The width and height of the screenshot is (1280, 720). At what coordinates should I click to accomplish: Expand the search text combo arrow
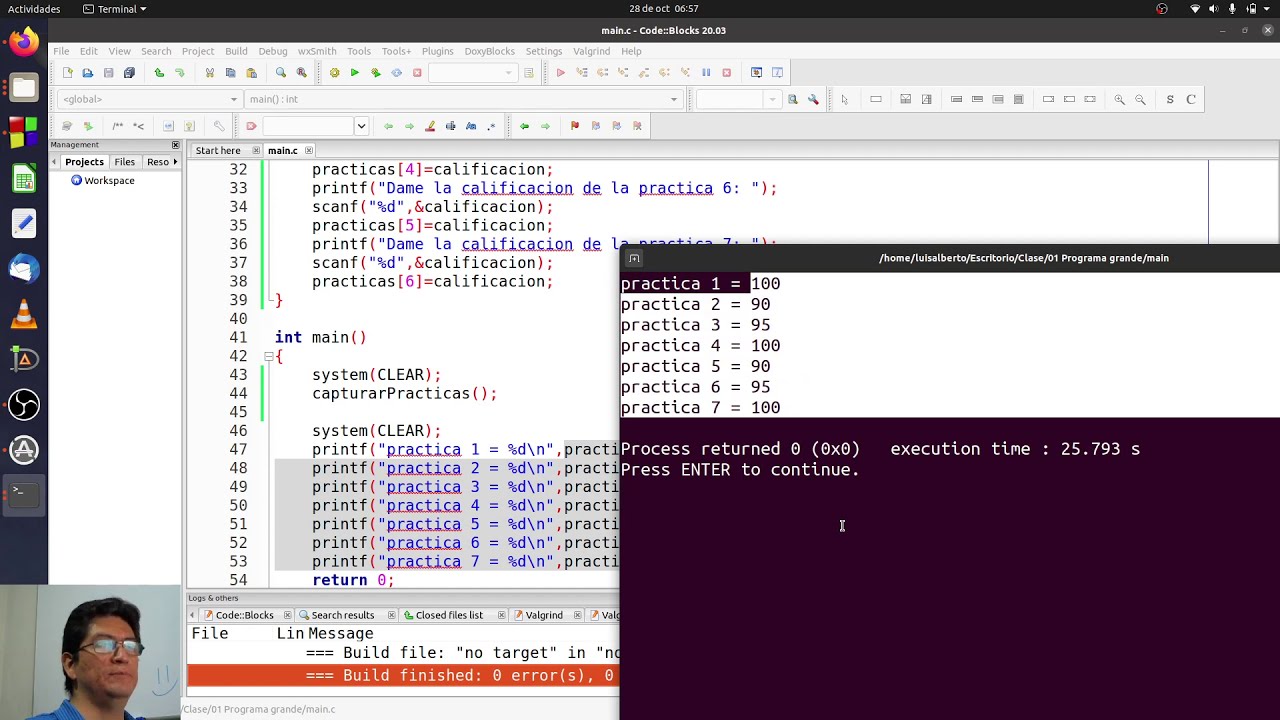pos(361,126)
